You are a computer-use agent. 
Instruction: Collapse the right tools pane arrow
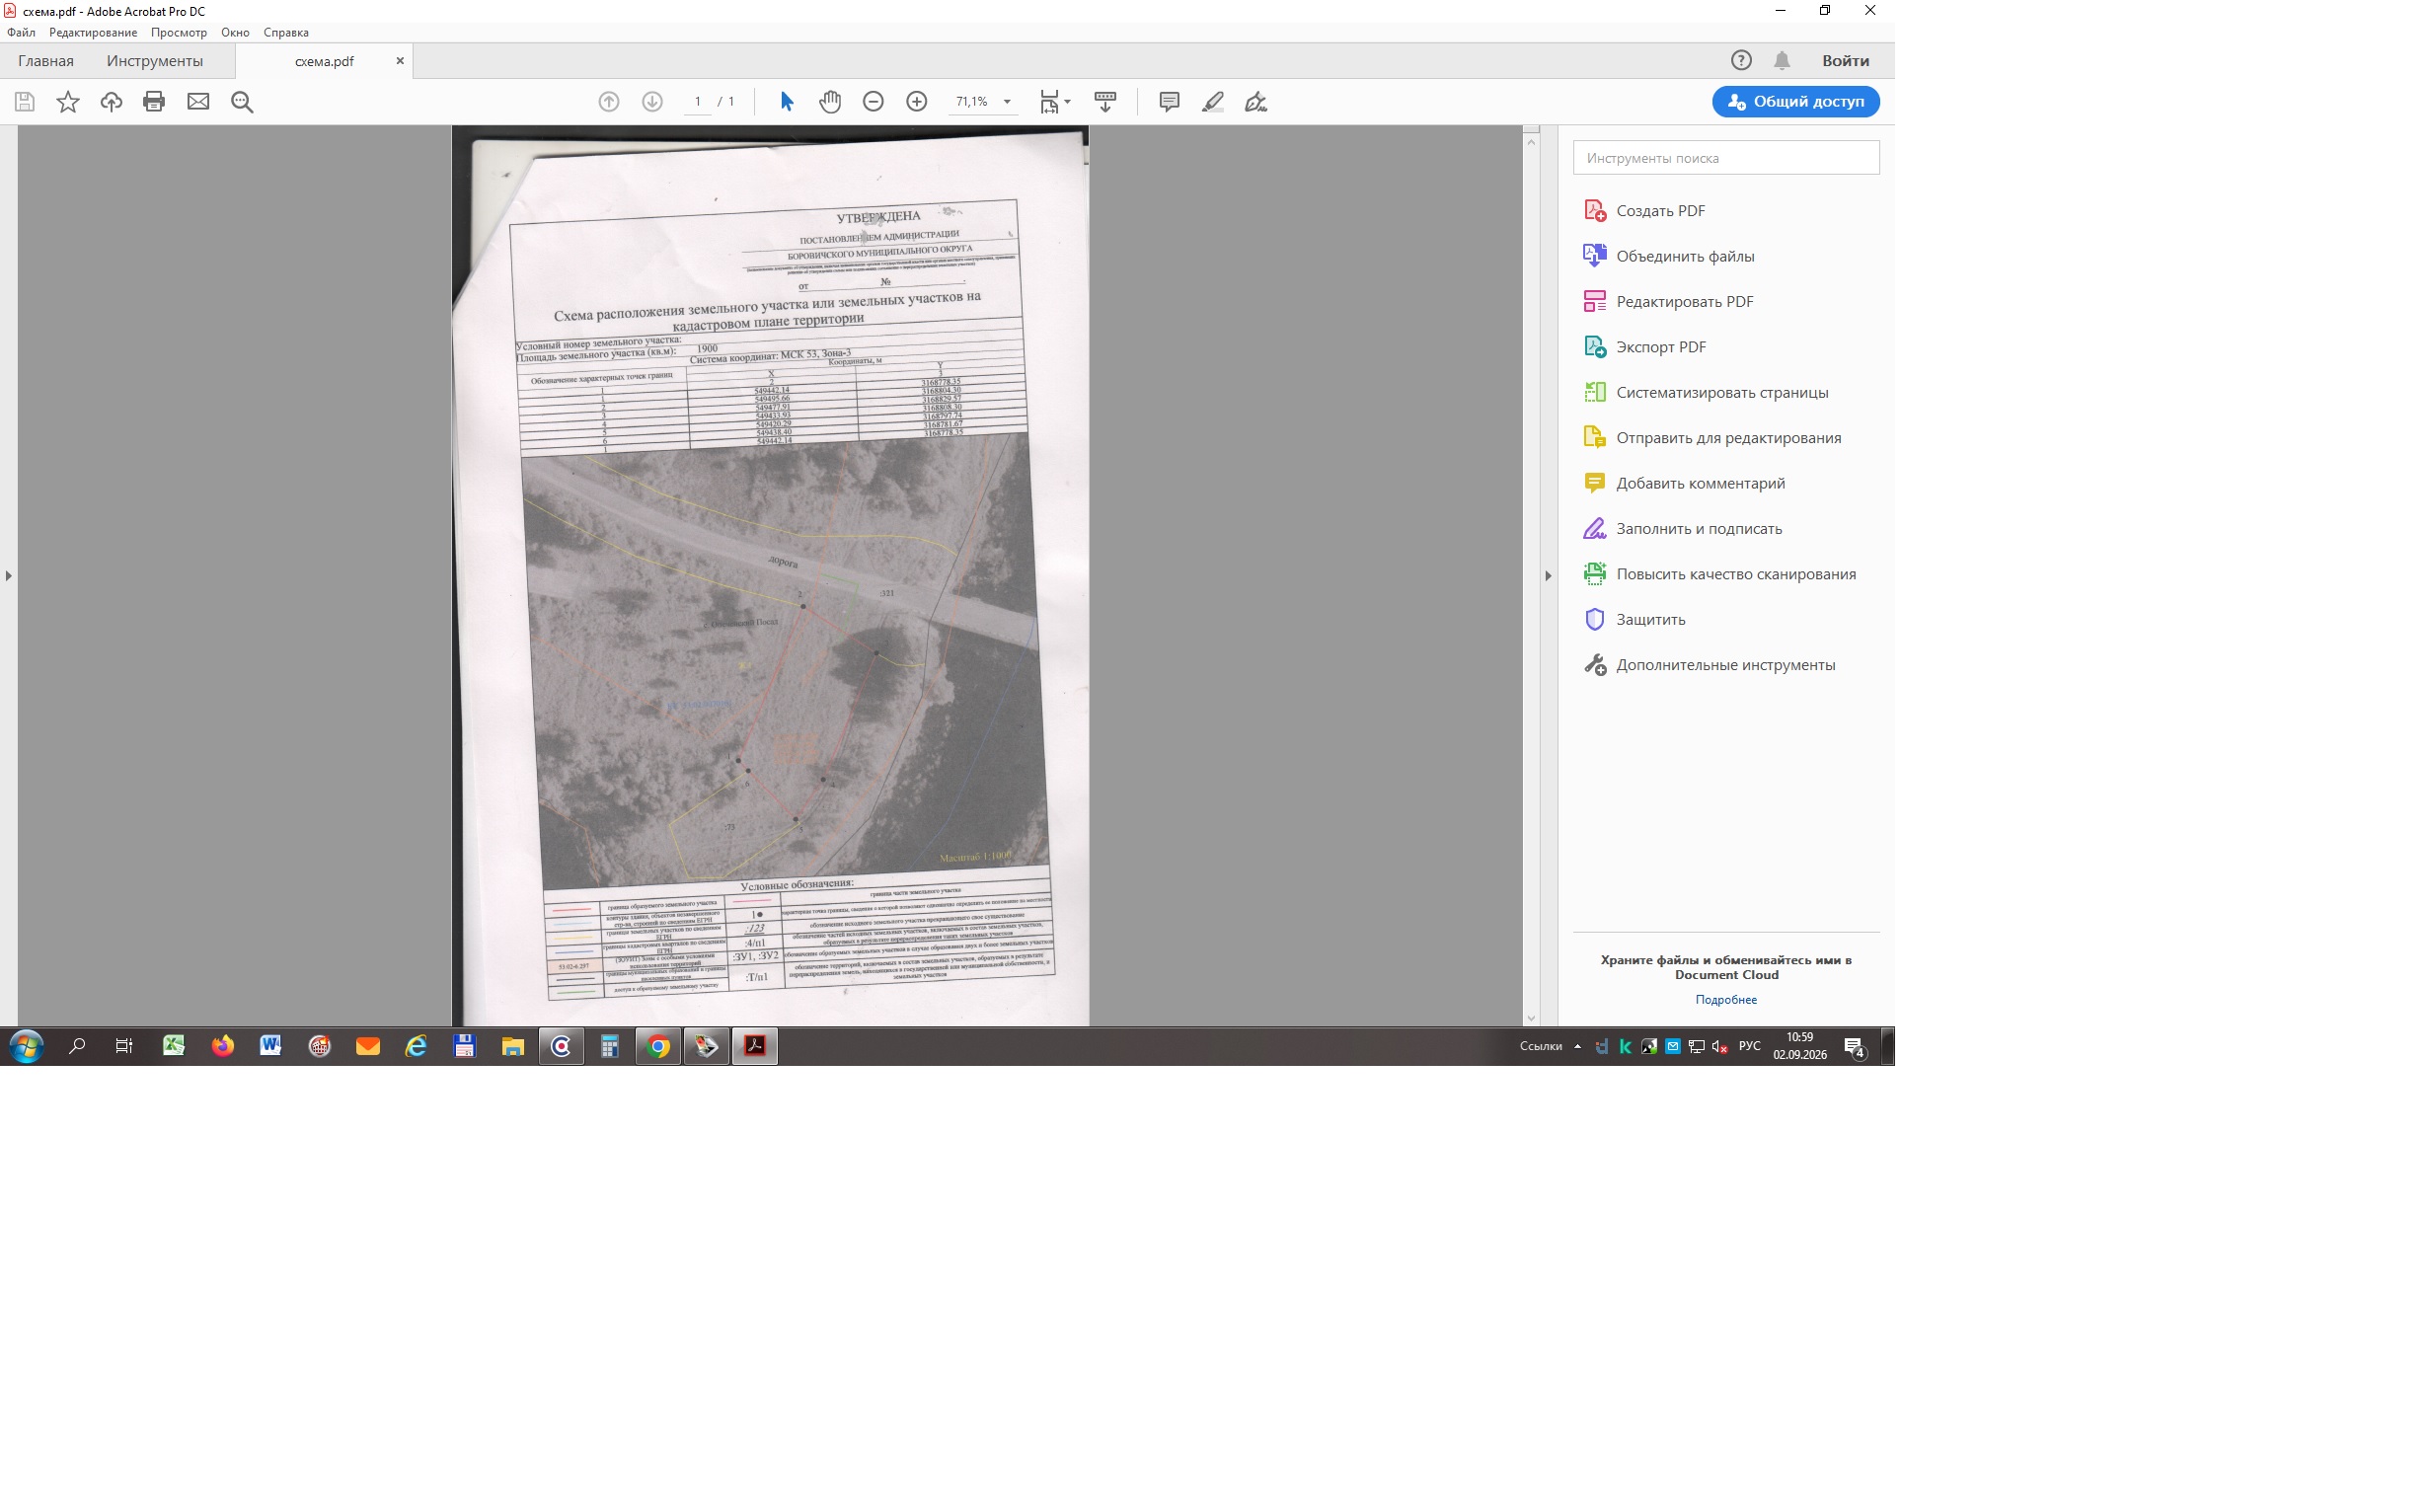pyautogui.click(x=1548, y=576)
